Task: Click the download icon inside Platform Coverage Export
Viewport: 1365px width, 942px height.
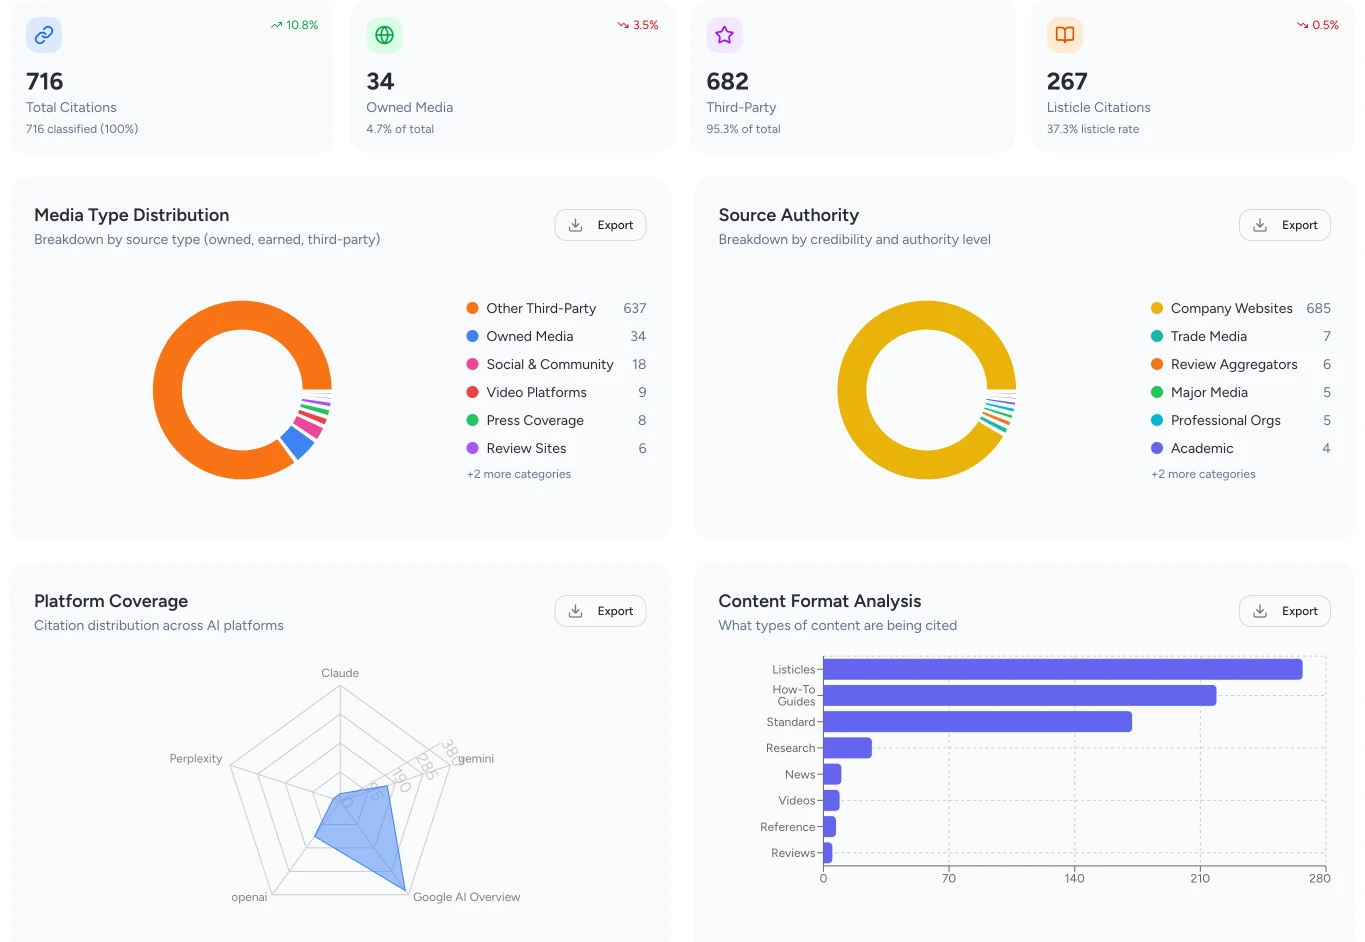Action: coord(575,610)
